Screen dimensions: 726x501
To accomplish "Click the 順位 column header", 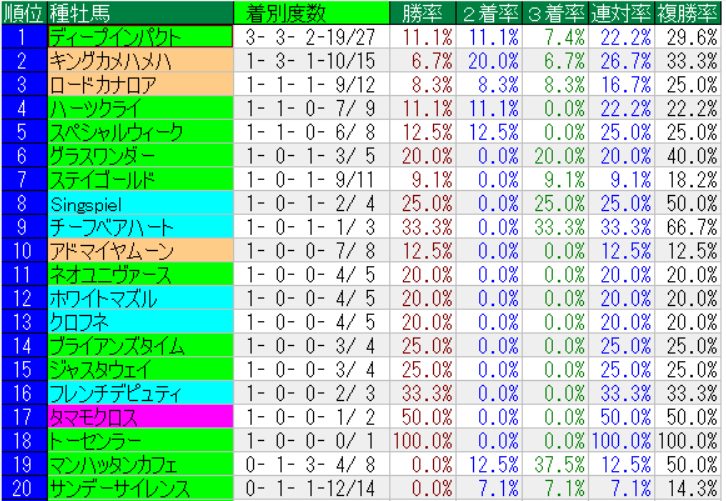I will tap(23, 12).
